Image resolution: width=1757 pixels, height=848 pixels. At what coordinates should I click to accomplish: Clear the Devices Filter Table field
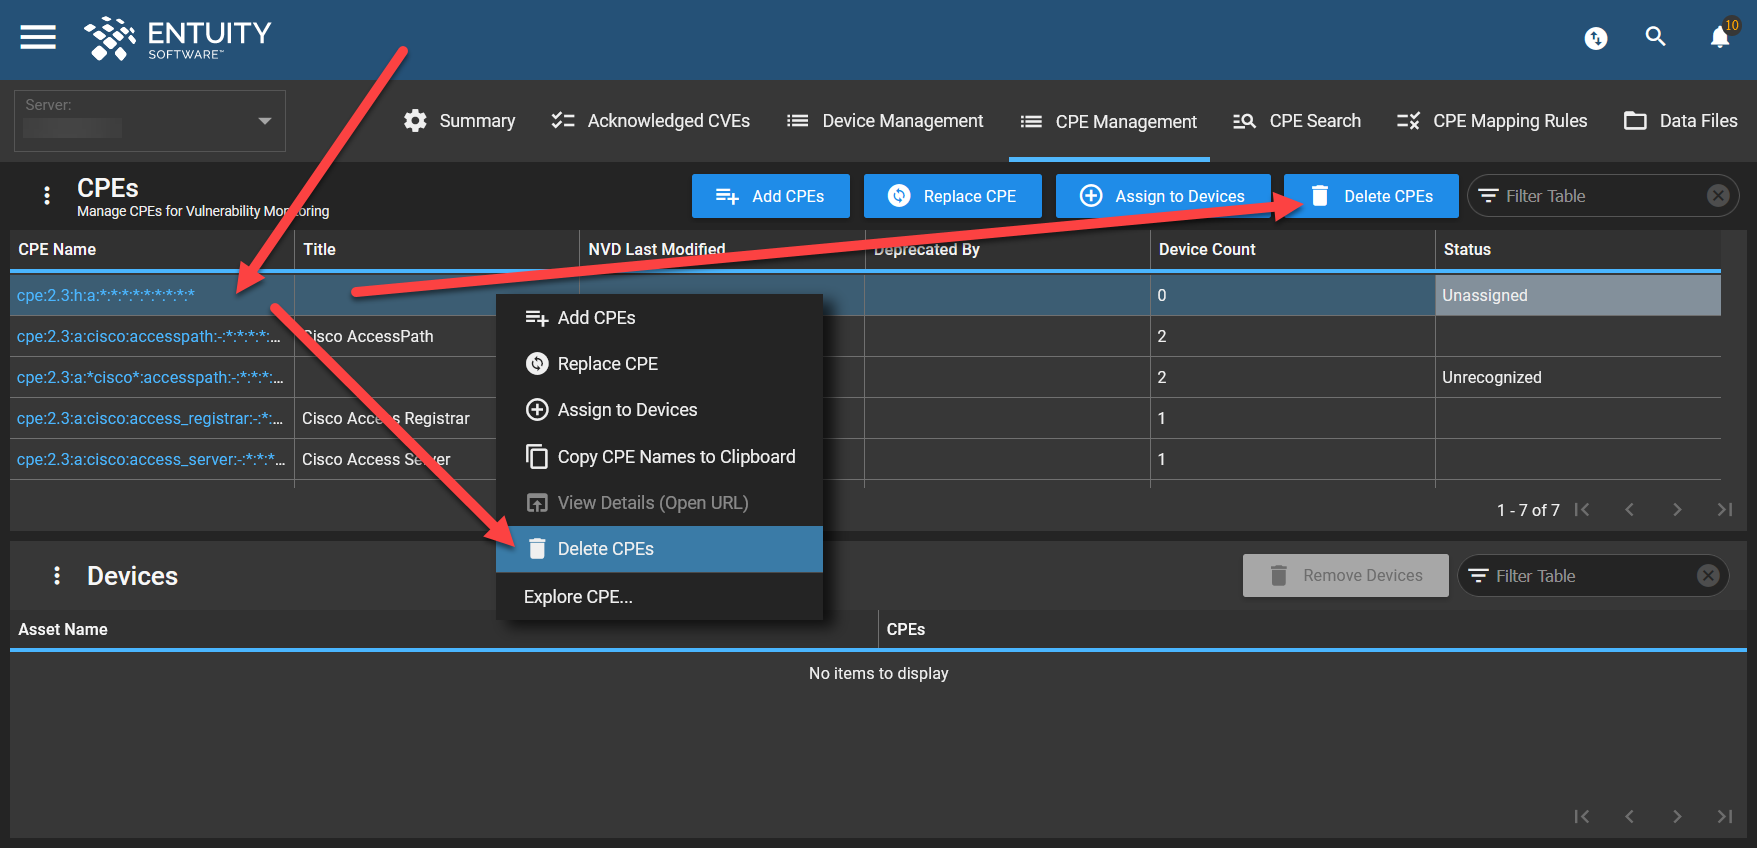click(1708, 575)
